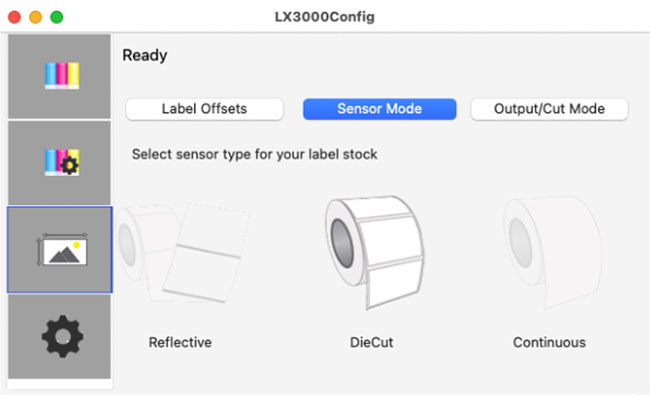
Task: Click the DieCut sensor type label
Action: click(371, 342)
